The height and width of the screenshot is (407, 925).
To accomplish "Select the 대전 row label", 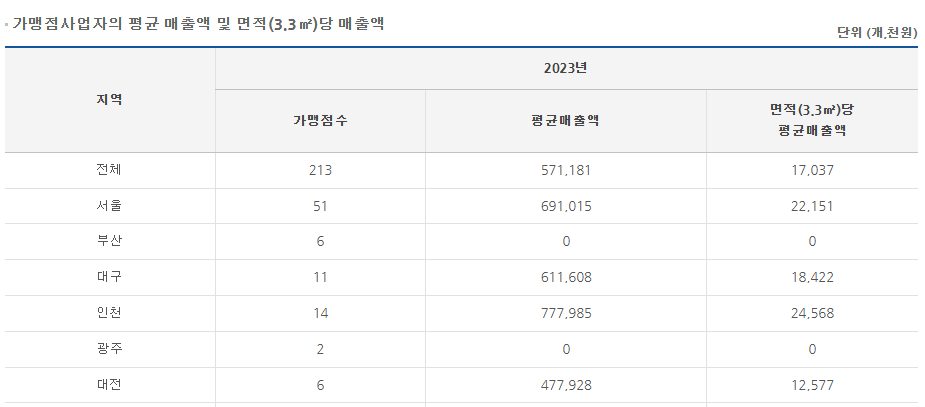I will click(x=110, y=385).
